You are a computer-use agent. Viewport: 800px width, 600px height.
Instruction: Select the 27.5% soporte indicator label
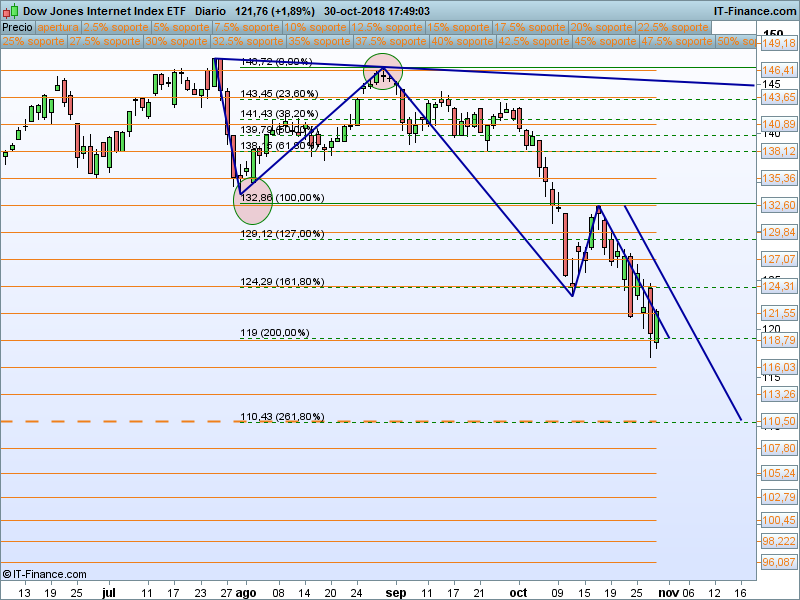tap(105, 41)
